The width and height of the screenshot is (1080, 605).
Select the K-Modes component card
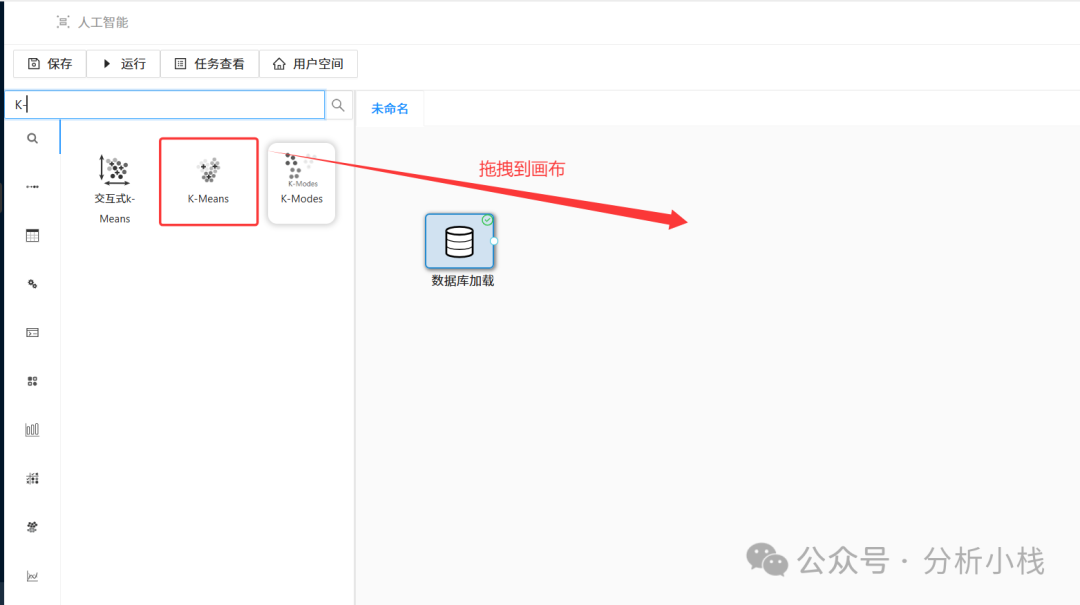click(x=302, y=183)
